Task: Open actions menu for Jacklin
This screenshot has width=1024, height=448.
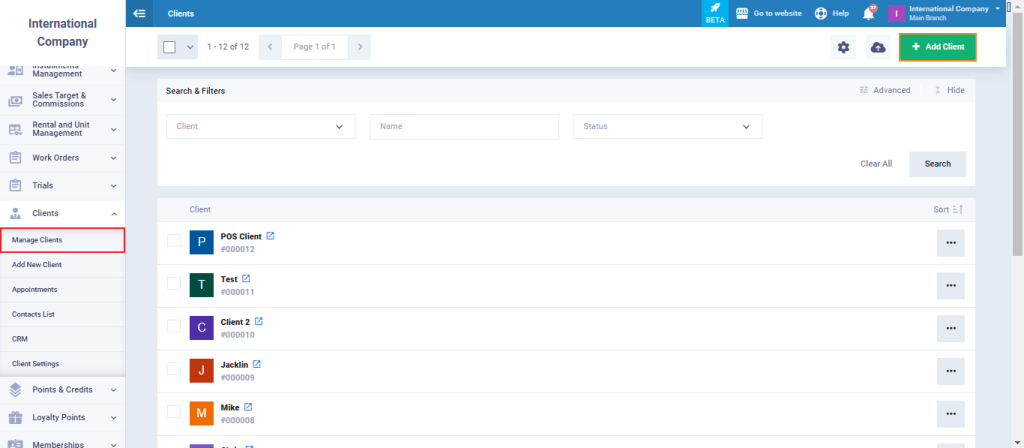Action: (x=951, y=371)
